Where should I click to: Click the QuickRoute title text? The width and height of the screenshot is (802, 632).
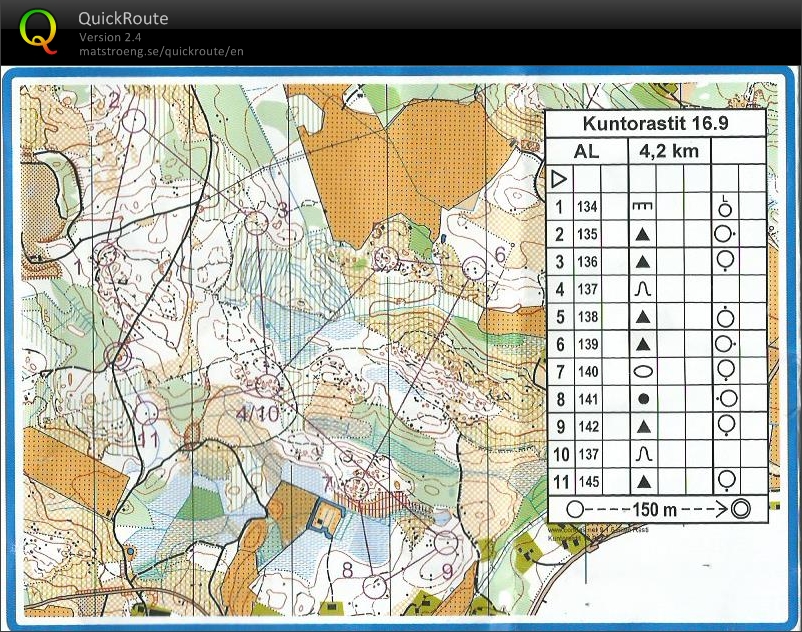click(123, 19)
